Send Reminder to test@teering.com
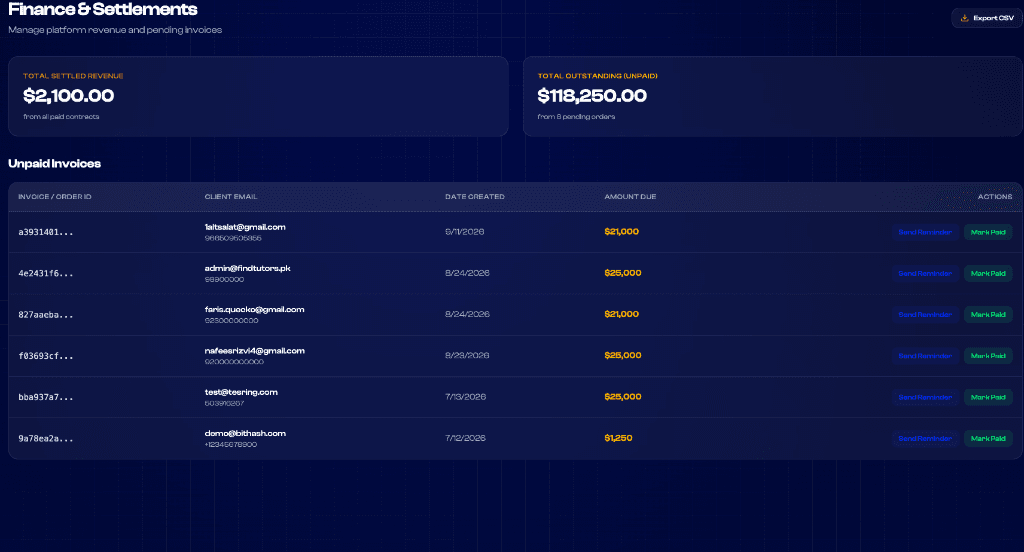 [x=925, y=397]
